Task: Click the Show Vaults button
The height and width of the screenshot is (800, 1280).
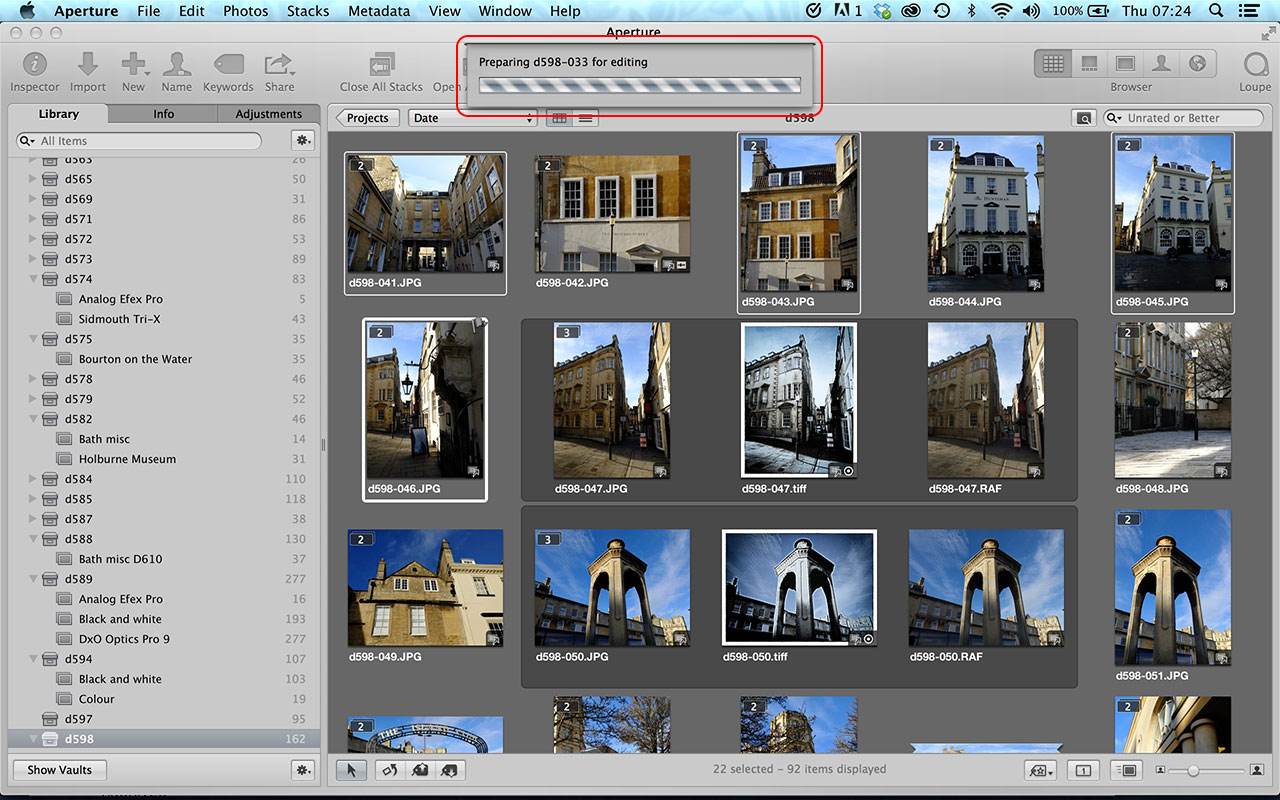Action: click(59, 770)
